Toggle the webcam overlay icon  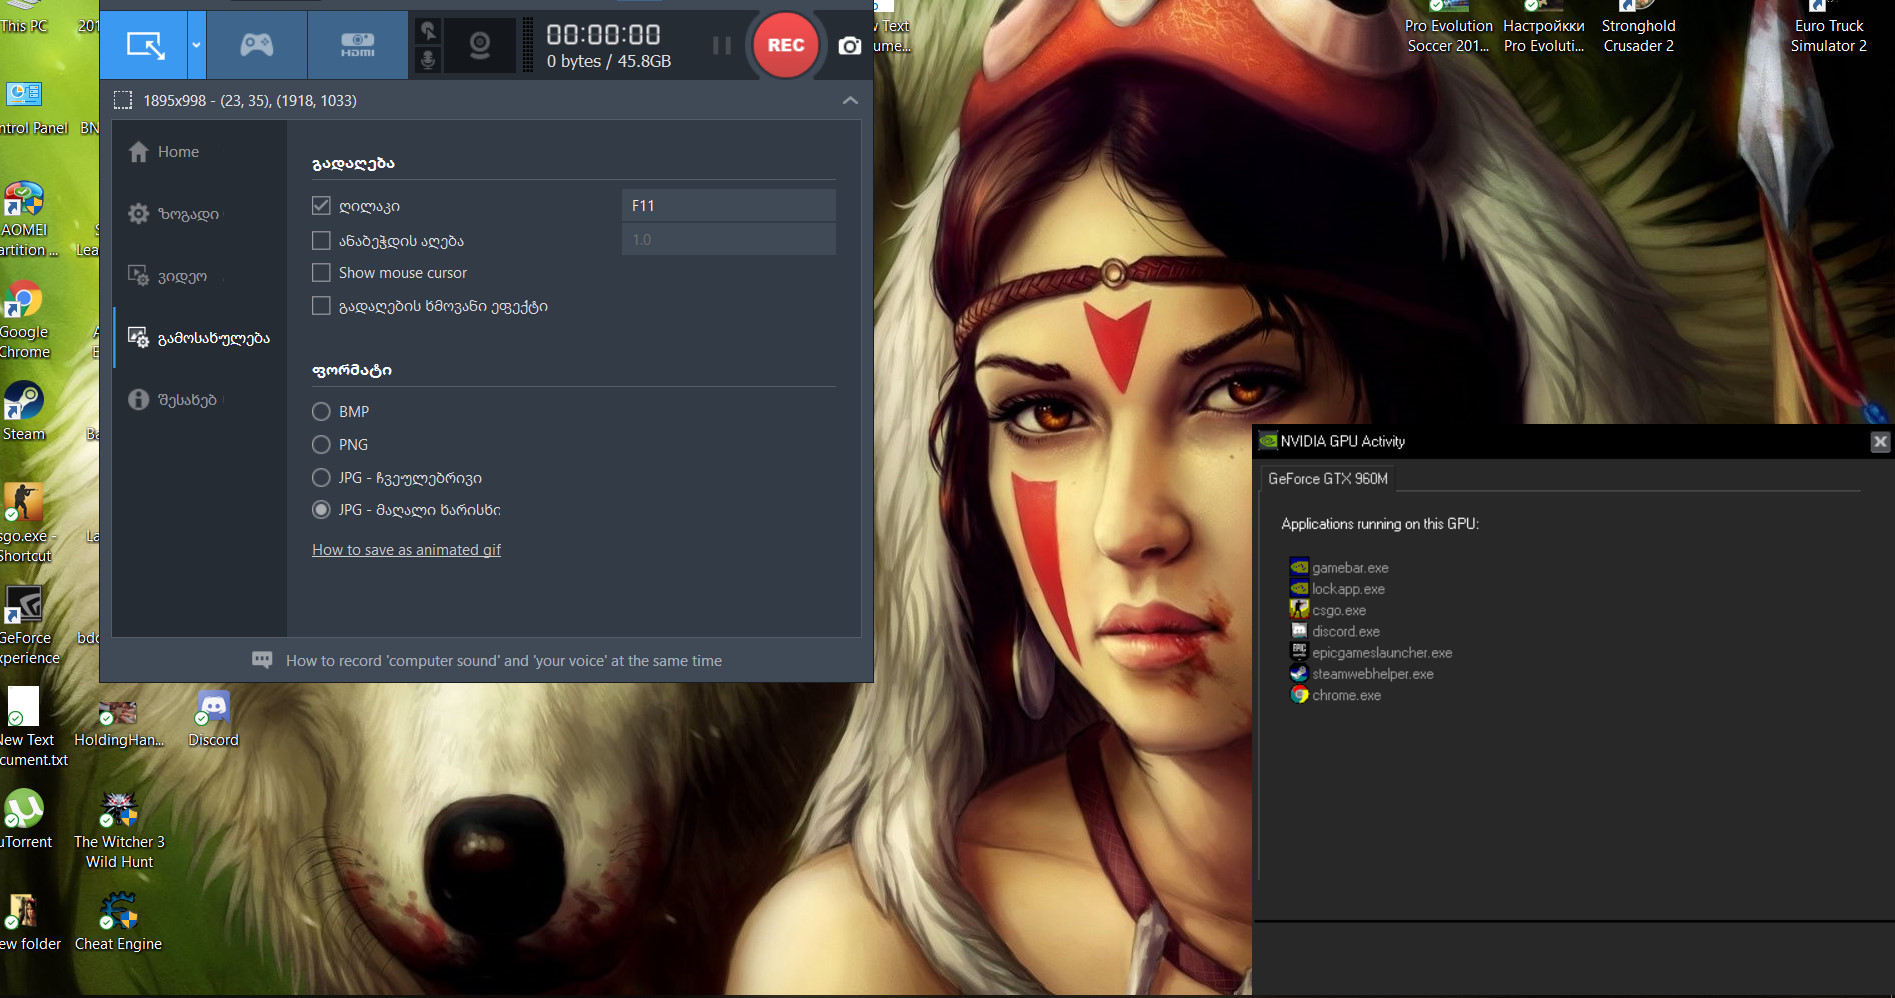pos(480,45)
